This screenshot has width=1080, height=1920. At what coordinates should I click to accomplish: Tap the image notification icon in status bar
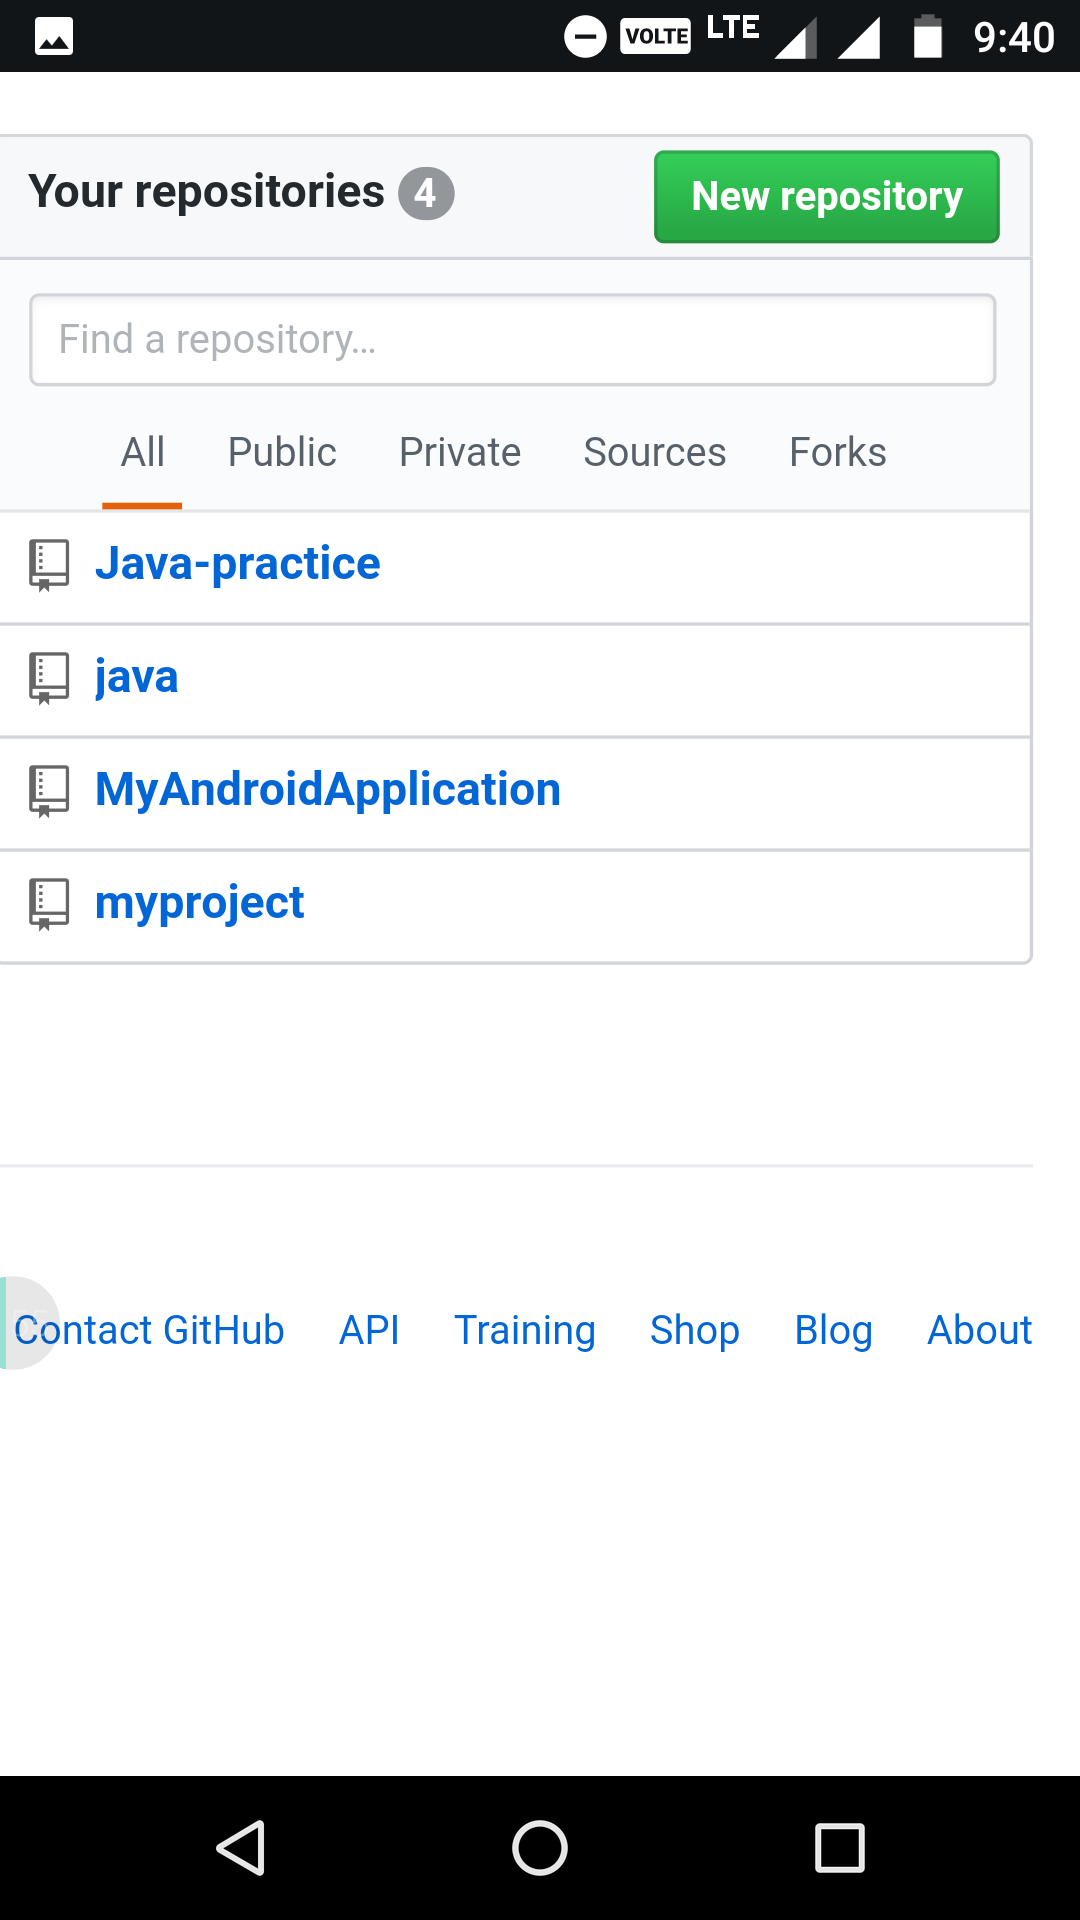click(54, 37)
